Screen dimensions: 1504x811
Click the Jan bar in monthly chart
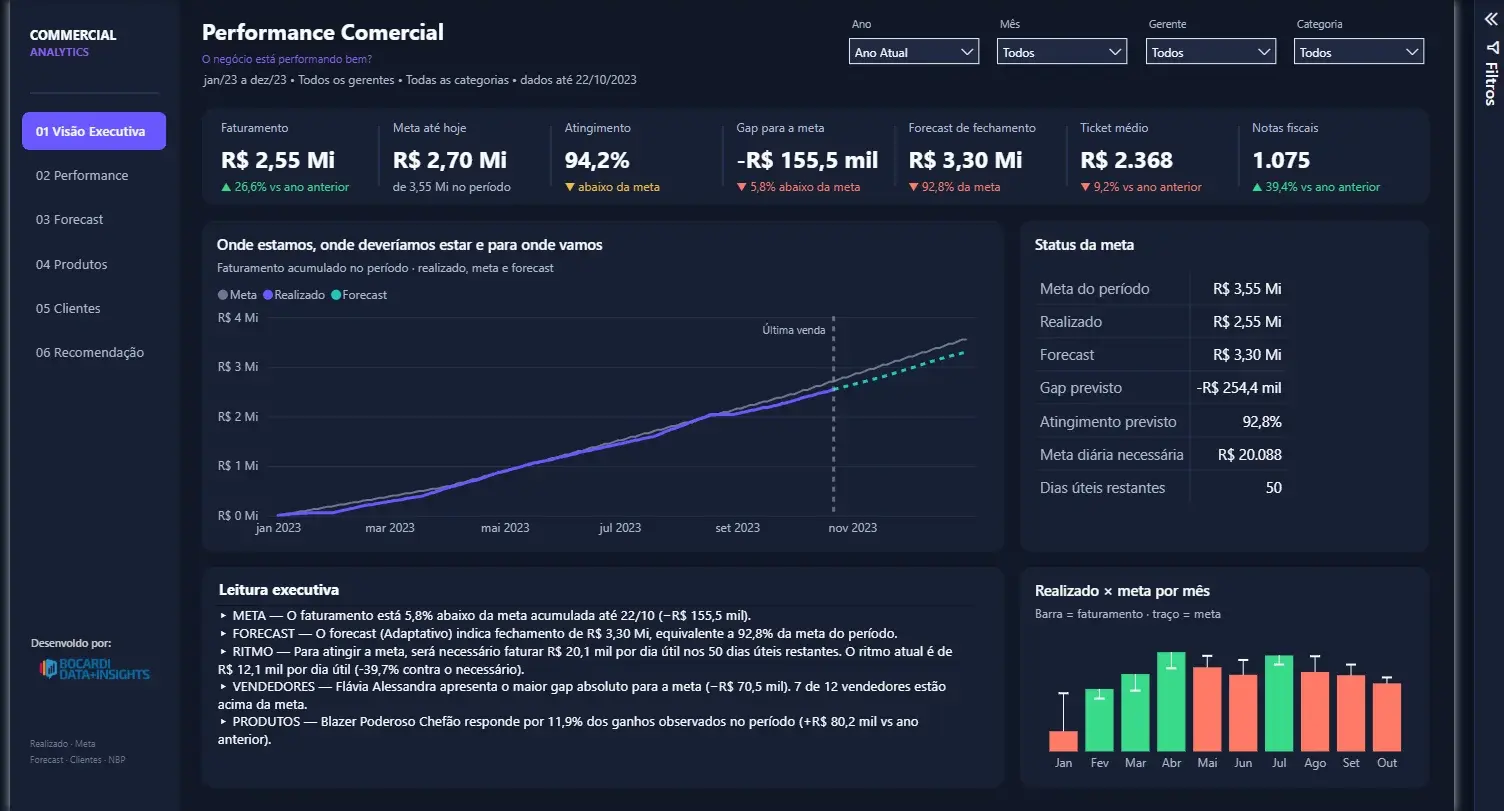point(1063,741)
